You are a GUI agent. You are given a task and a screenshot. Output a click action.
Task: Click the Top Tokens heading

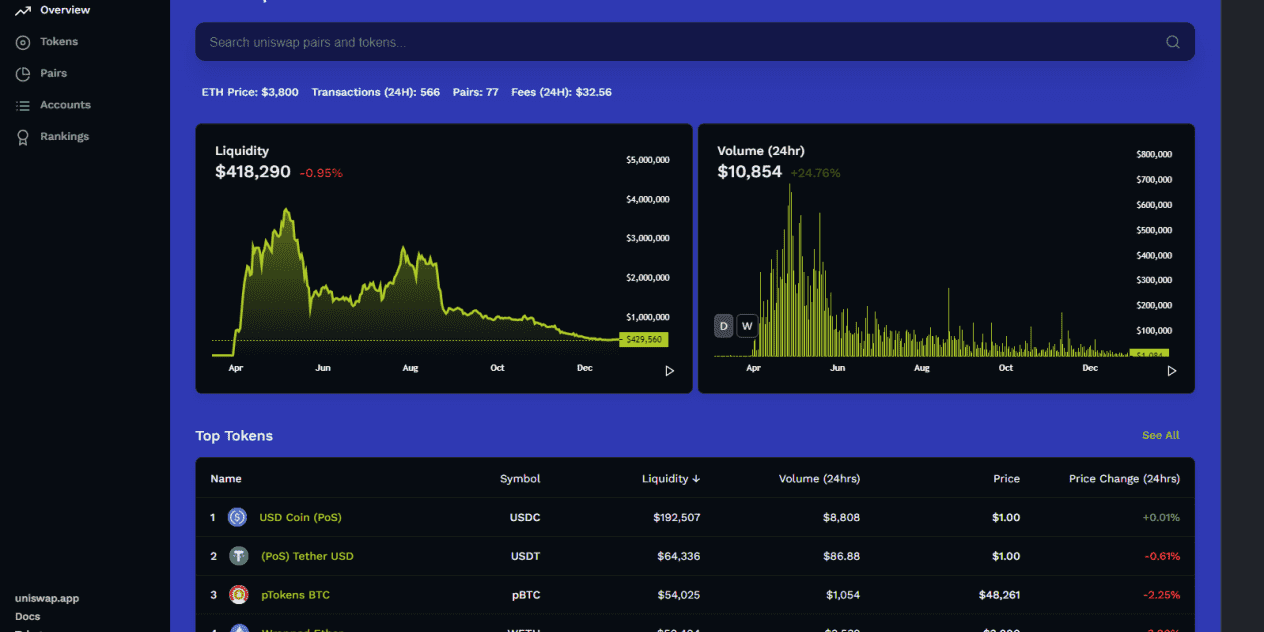tap(234, 436)
